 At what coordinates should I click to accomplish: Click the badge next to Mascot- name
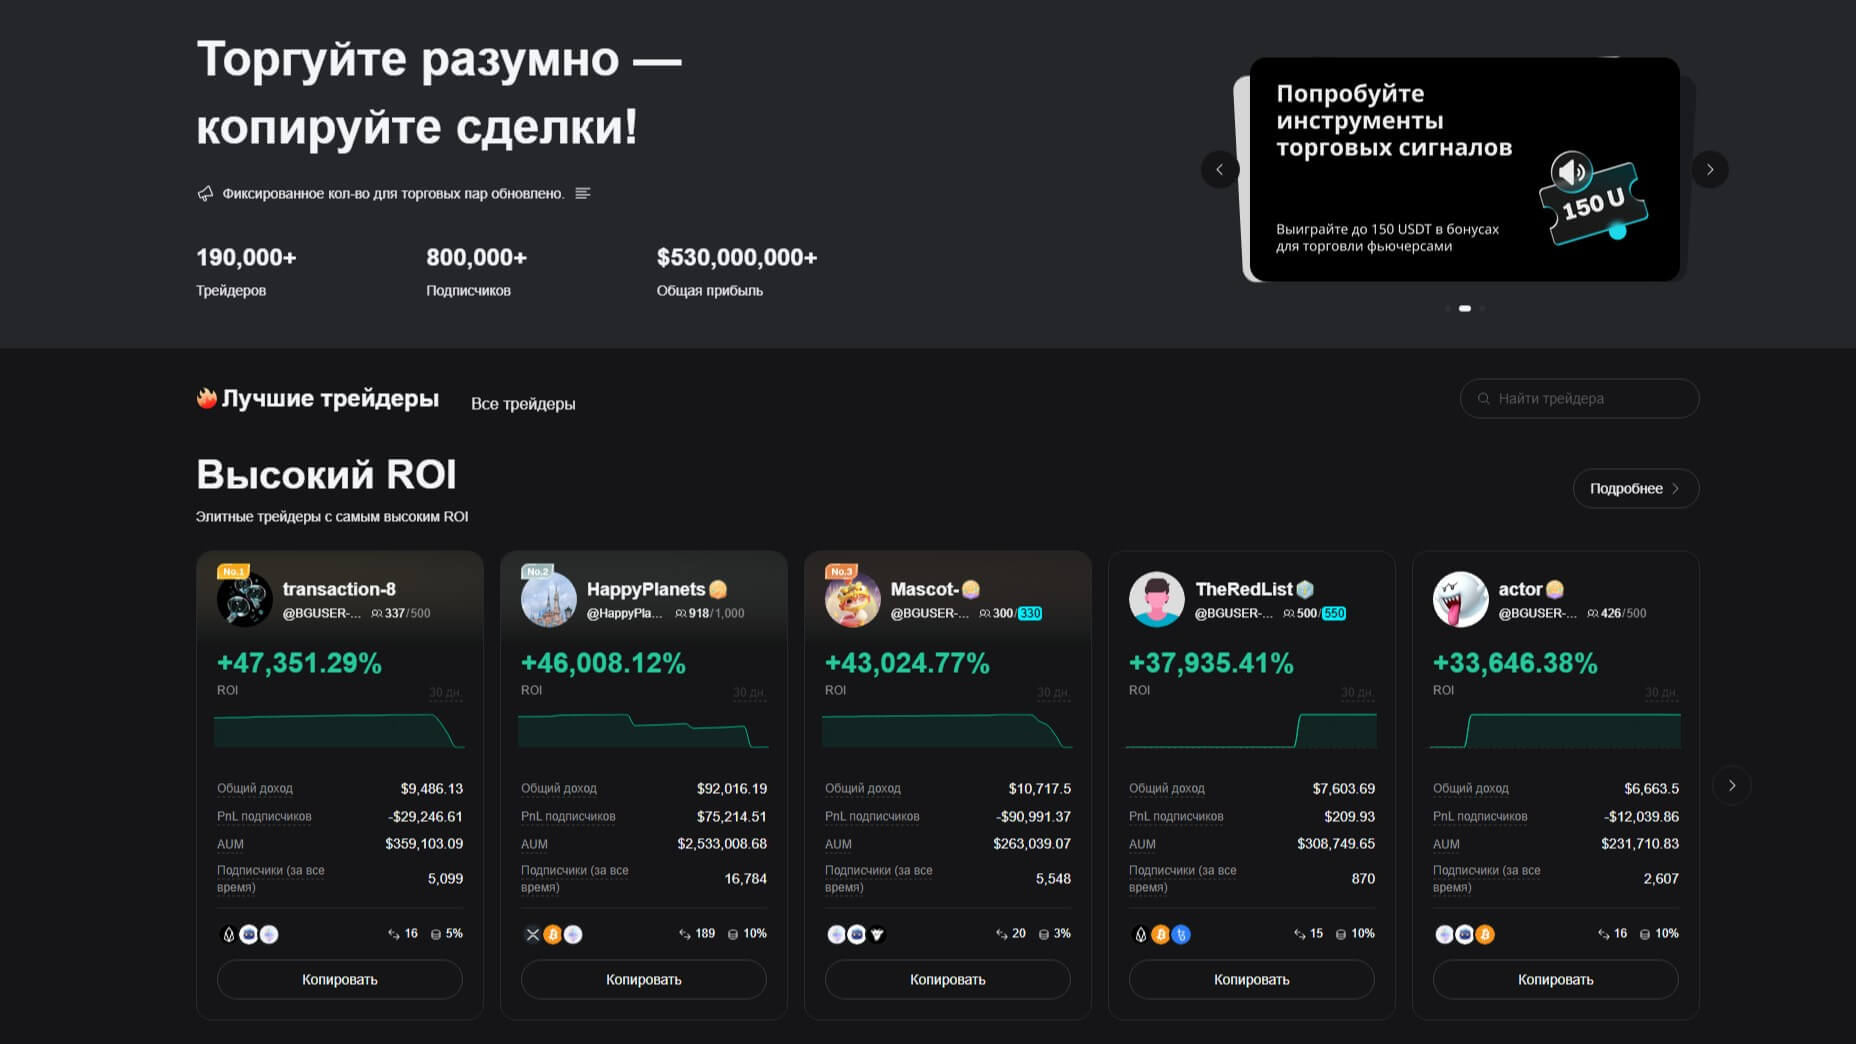pyautogui.click(x=970, y=589)
